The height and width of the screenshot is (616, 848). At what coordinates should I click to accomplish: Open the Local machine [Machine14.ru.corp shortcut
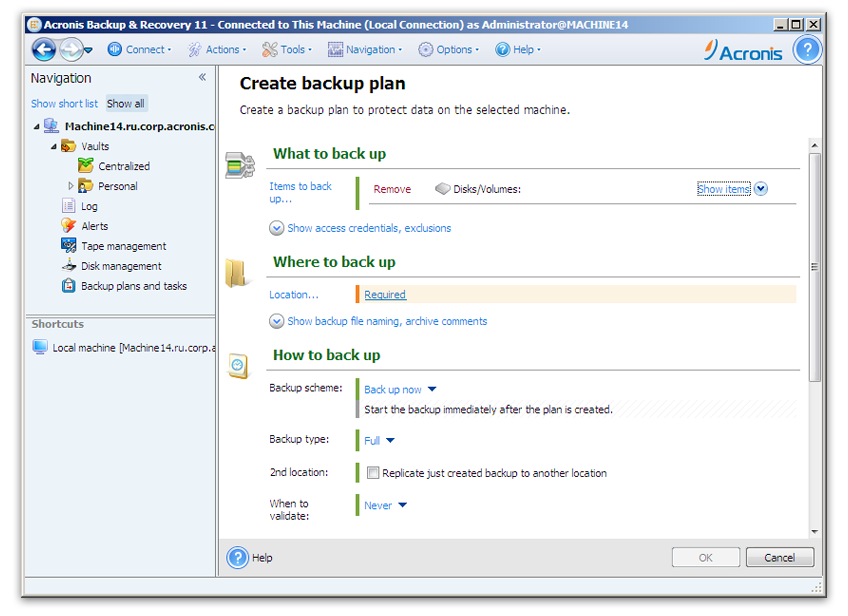(134, 348)
